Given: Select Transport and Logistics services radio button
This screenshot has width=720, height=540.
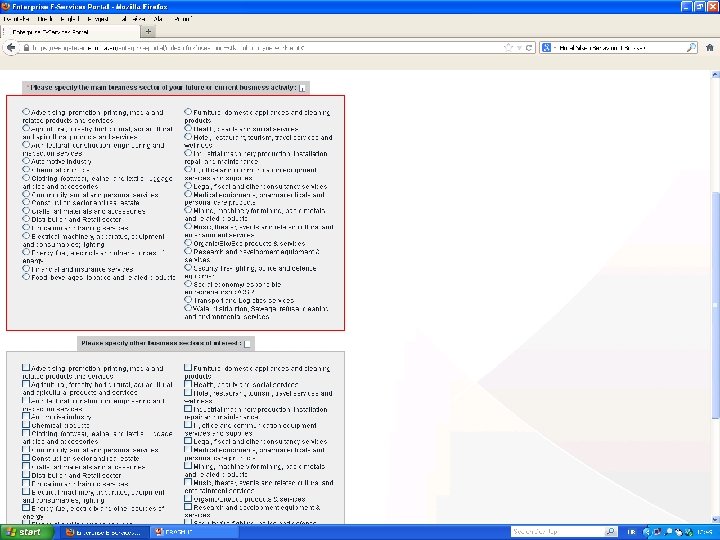Looking at the screenshot, I should click(x=188, y=300).
